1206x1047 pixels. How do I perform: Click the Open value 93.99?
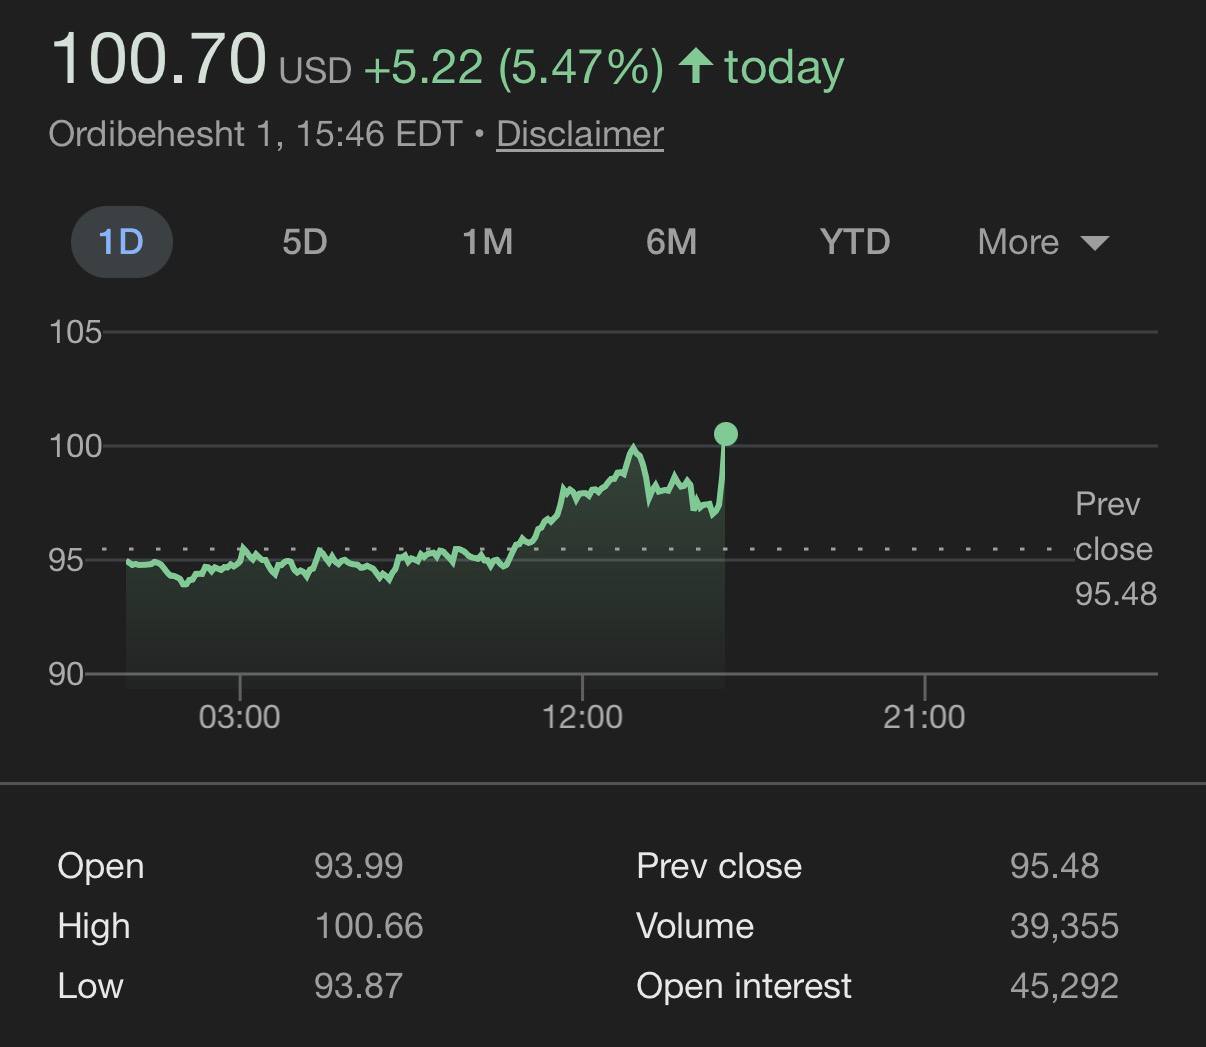[358, 866]
